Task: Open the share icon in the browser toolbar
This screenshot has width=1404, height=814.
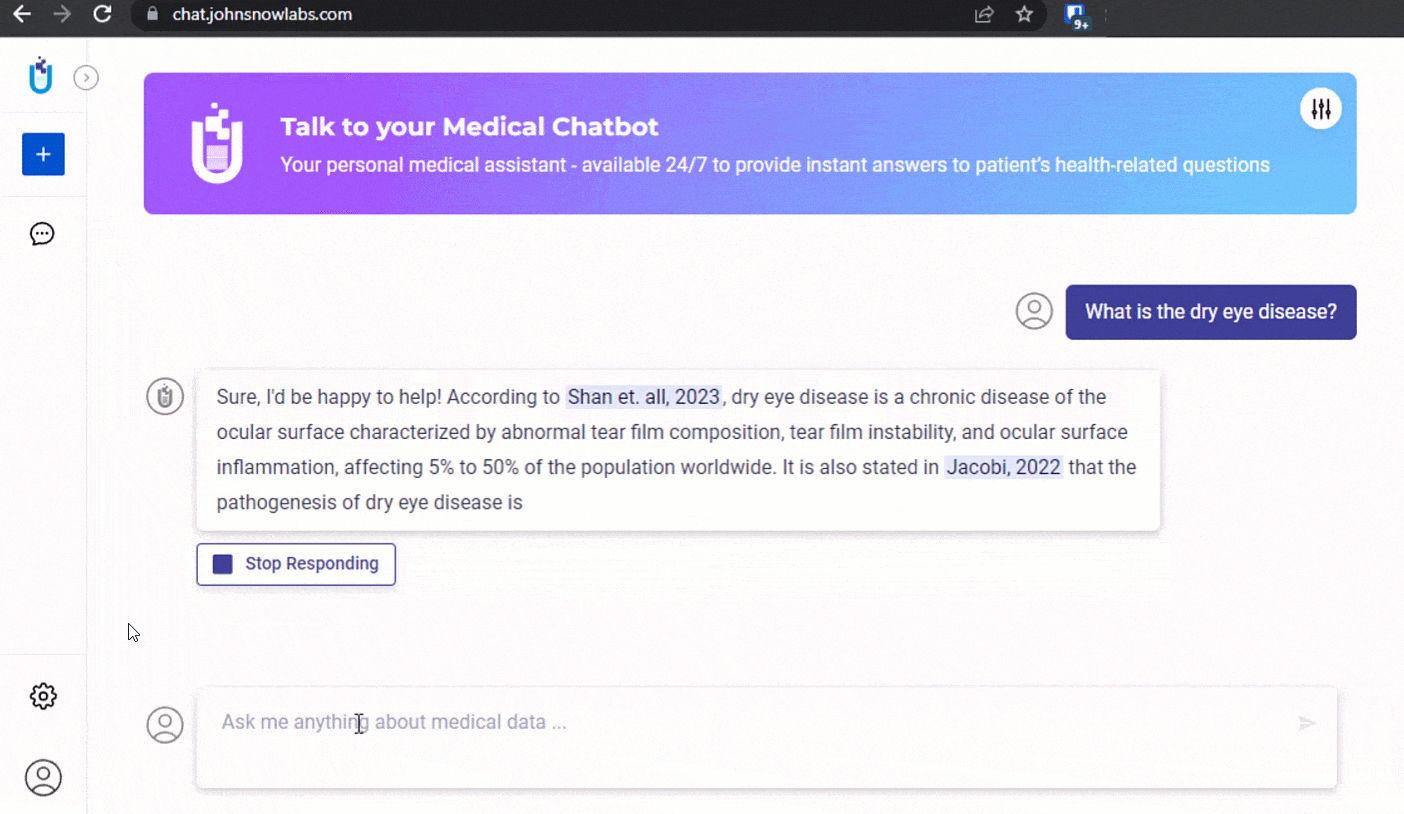Action: (x=983, y=15)
